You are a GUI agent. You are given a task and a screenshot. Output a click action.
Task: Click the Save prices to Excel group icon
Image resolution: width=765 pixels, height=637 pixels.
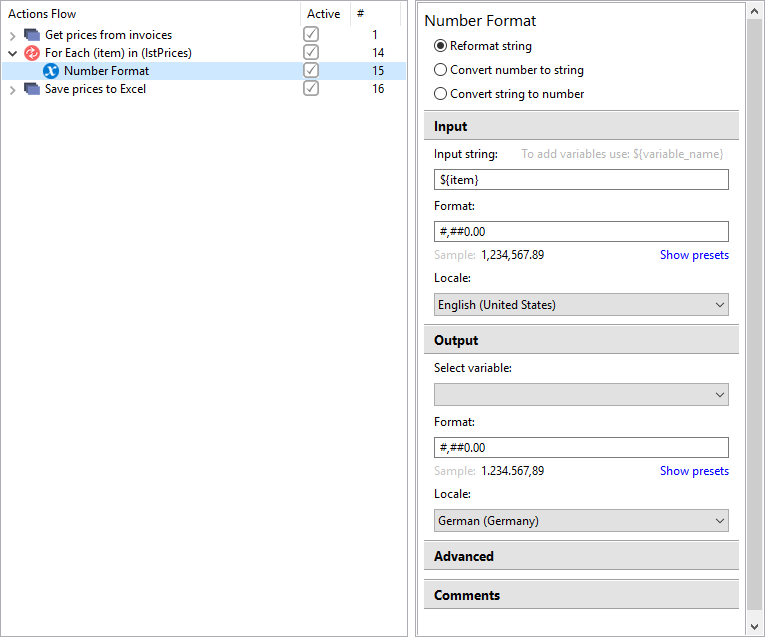tap(32, 89)
